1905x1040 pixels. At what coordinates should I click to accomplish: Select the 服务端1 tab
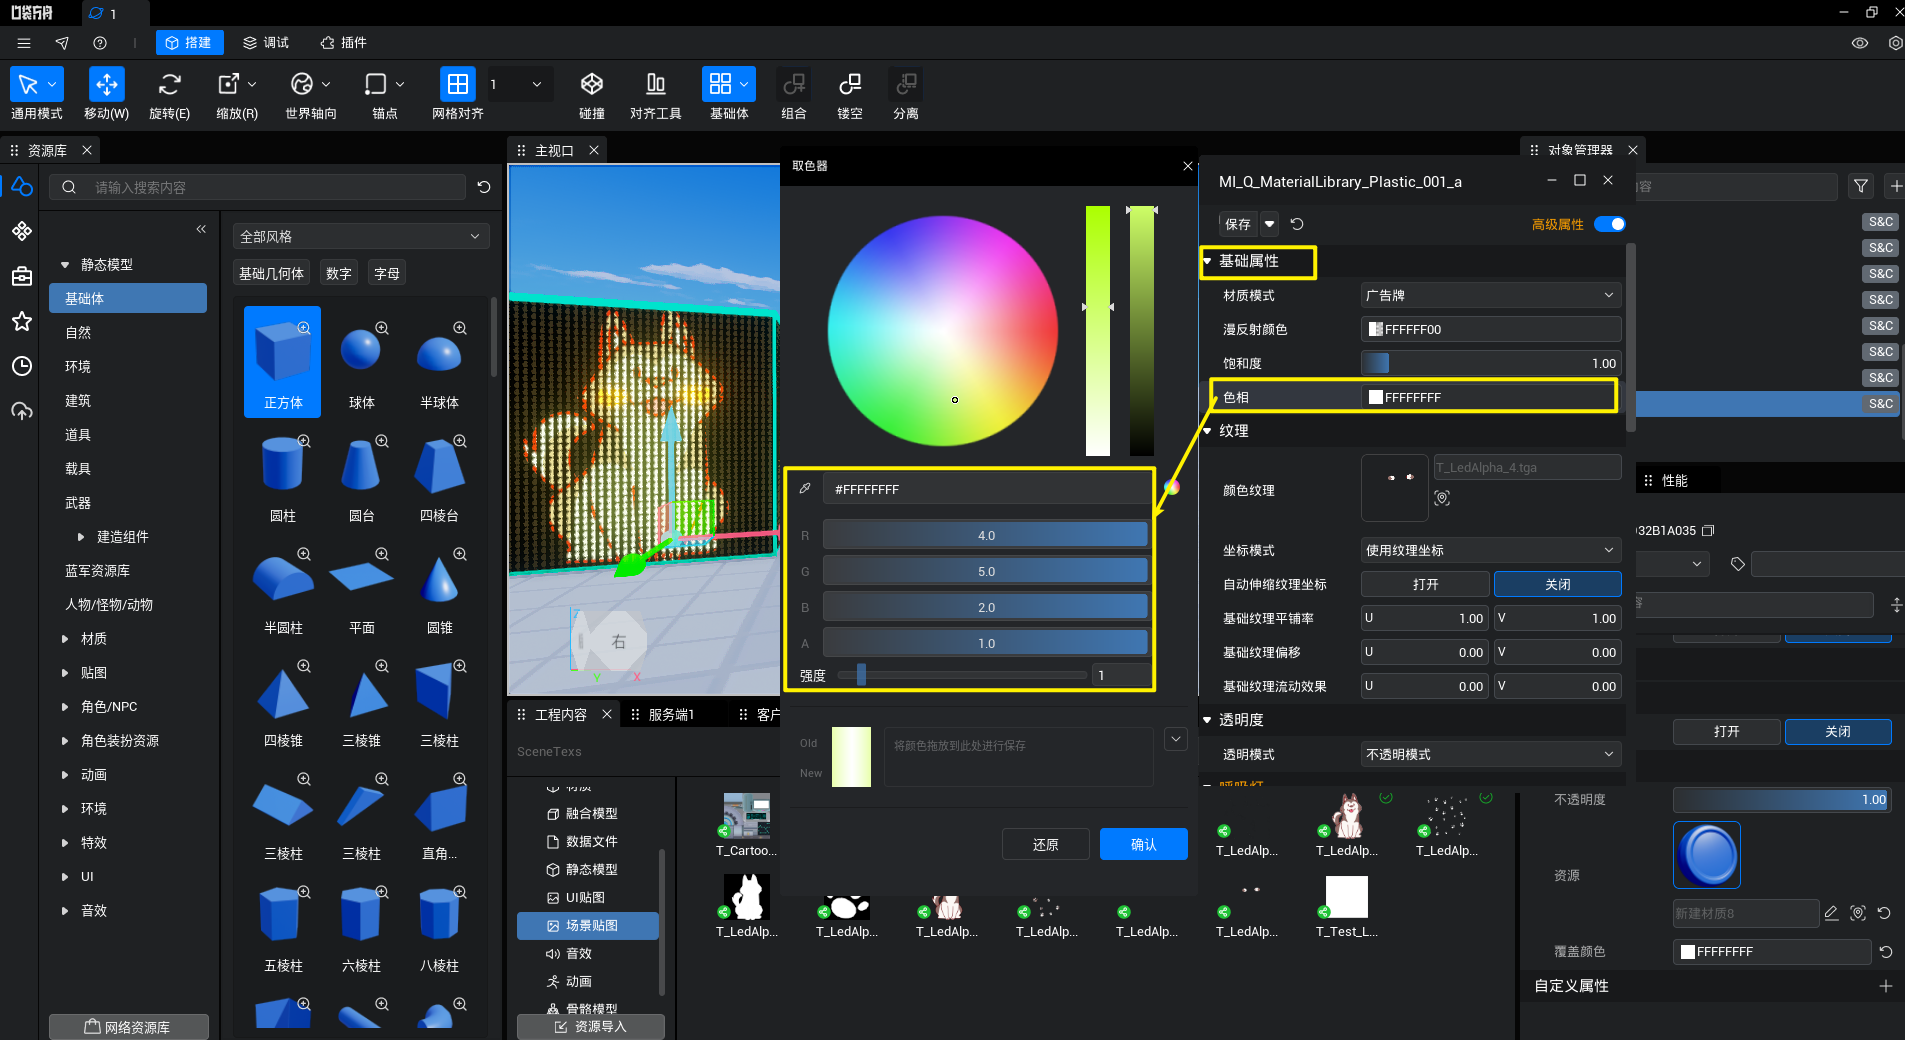click(671, 715)
